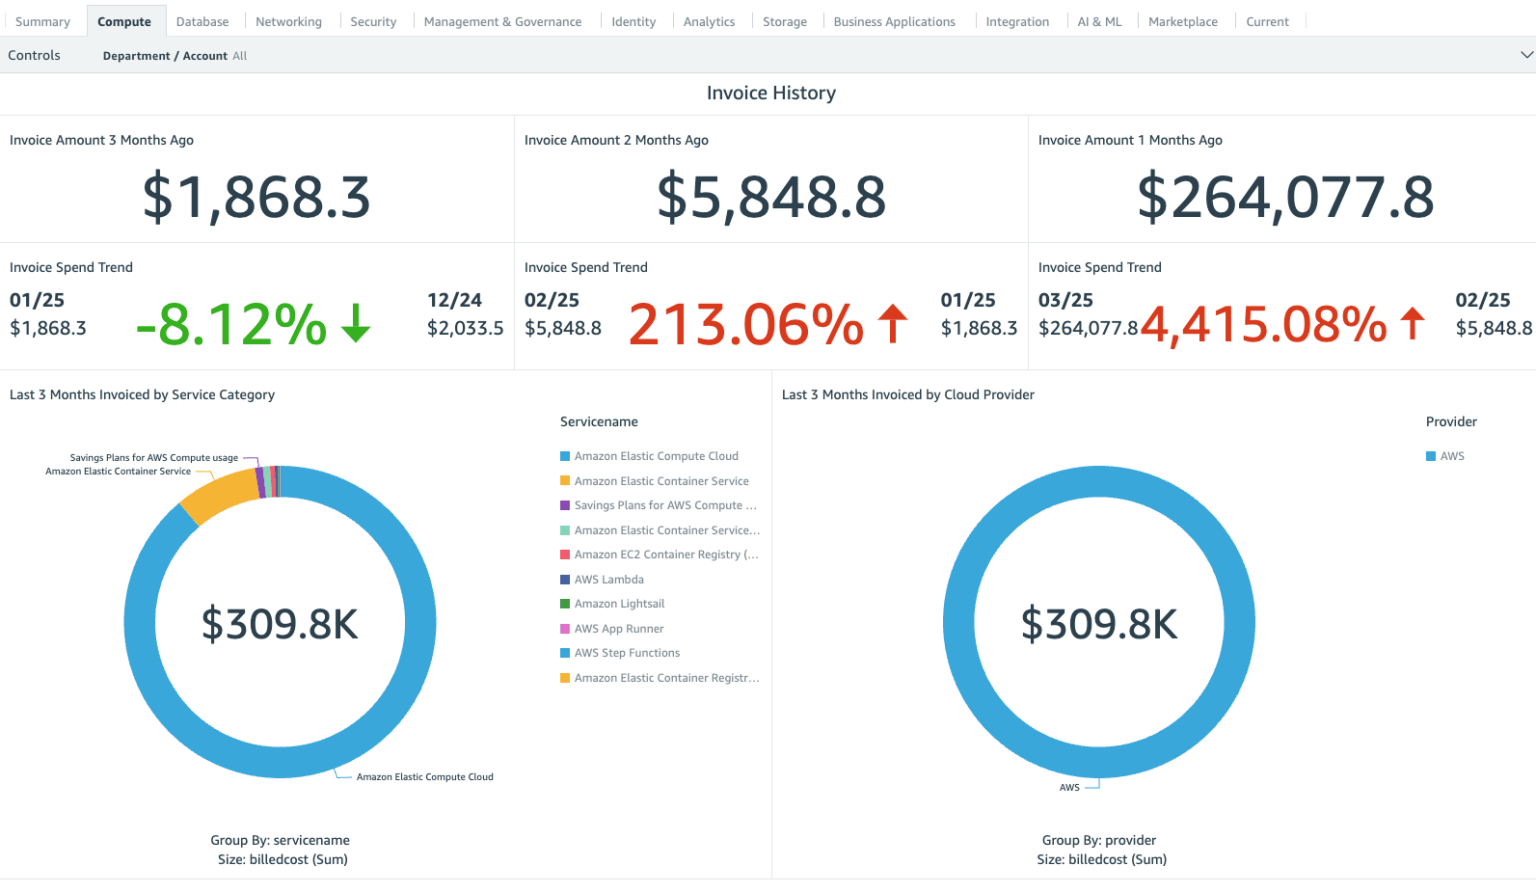View the Marketplace tab

click(x=1183, y=20)
